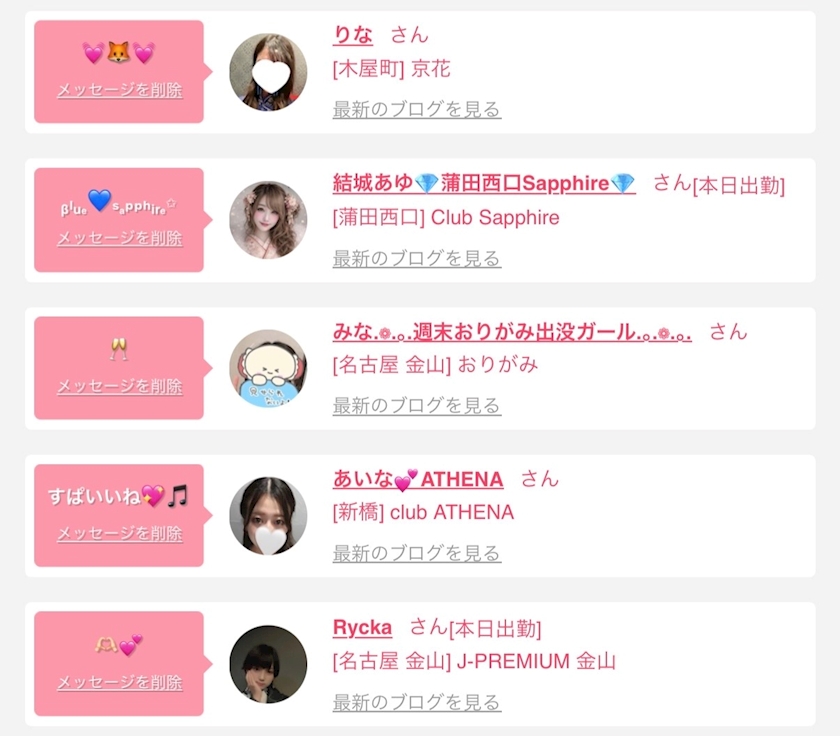
Task: View latest blog for J-PREMIUM 金山 member
Action: [x=417, y=702]
